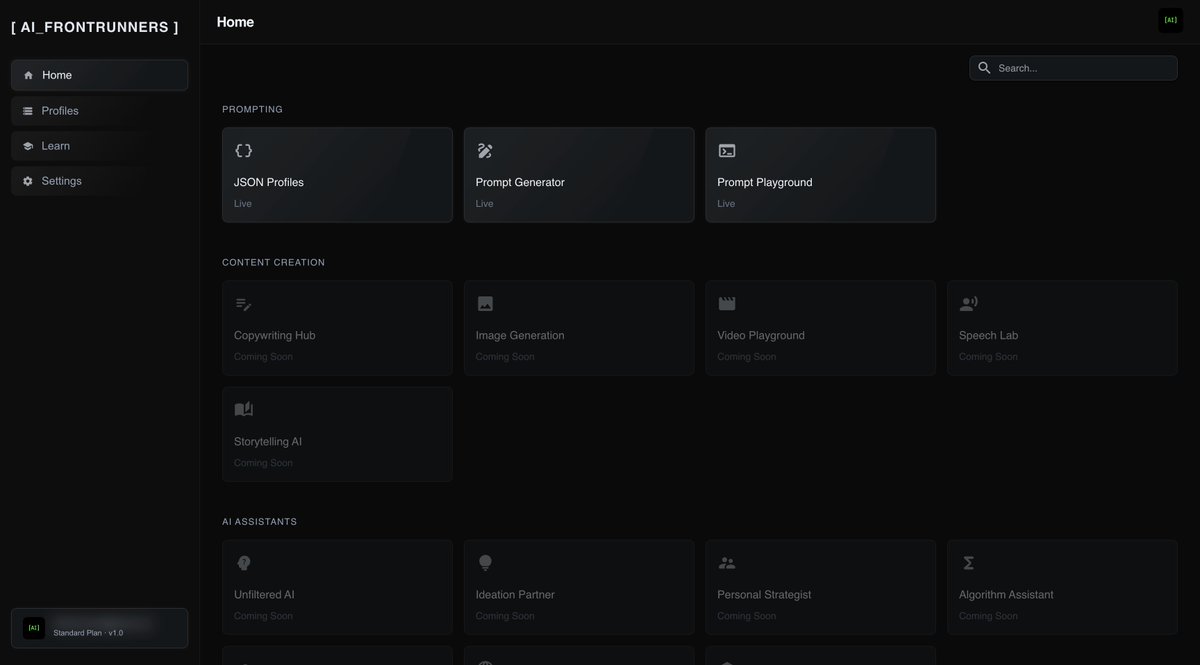Open Profiles in the sidebar

pyautogui.click(x=99, y=111)
